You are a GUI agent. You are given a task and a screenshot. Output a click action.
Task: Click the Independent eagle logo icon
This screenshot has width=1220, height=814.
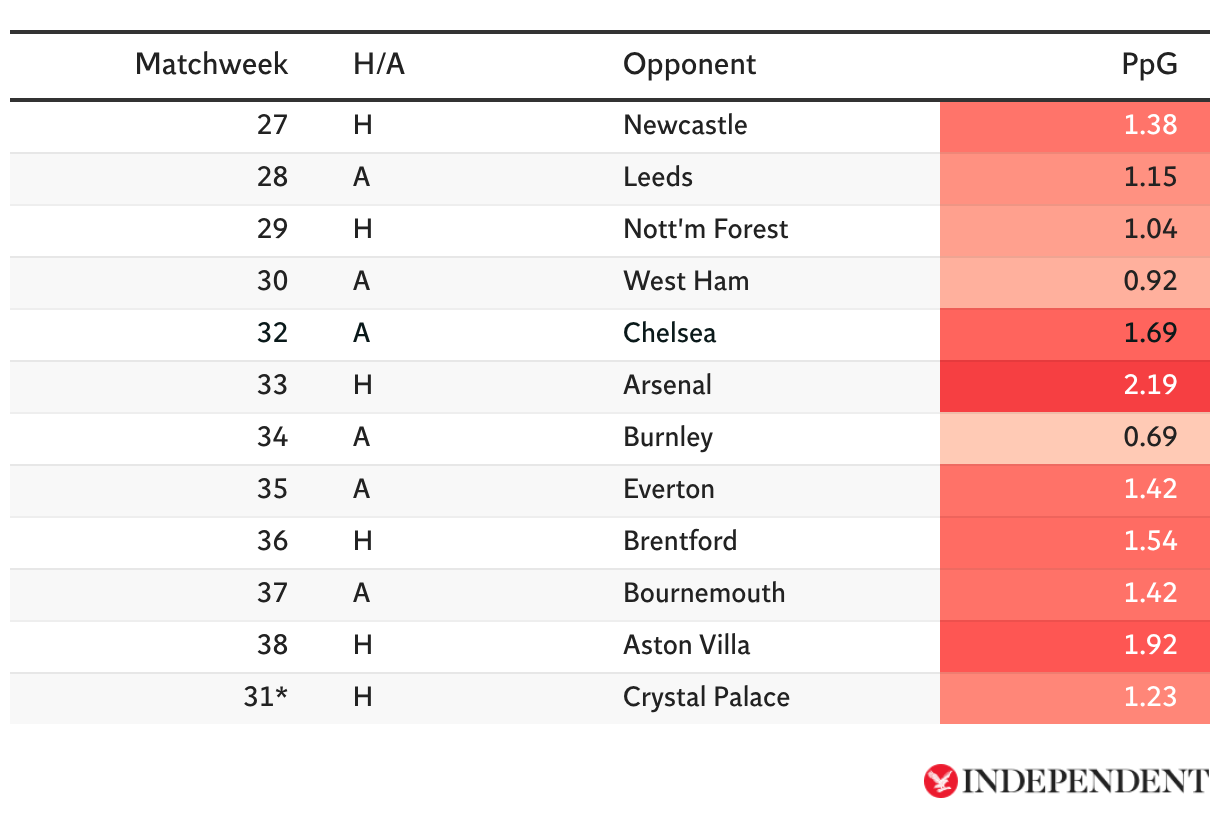click(x=941, y=781)
